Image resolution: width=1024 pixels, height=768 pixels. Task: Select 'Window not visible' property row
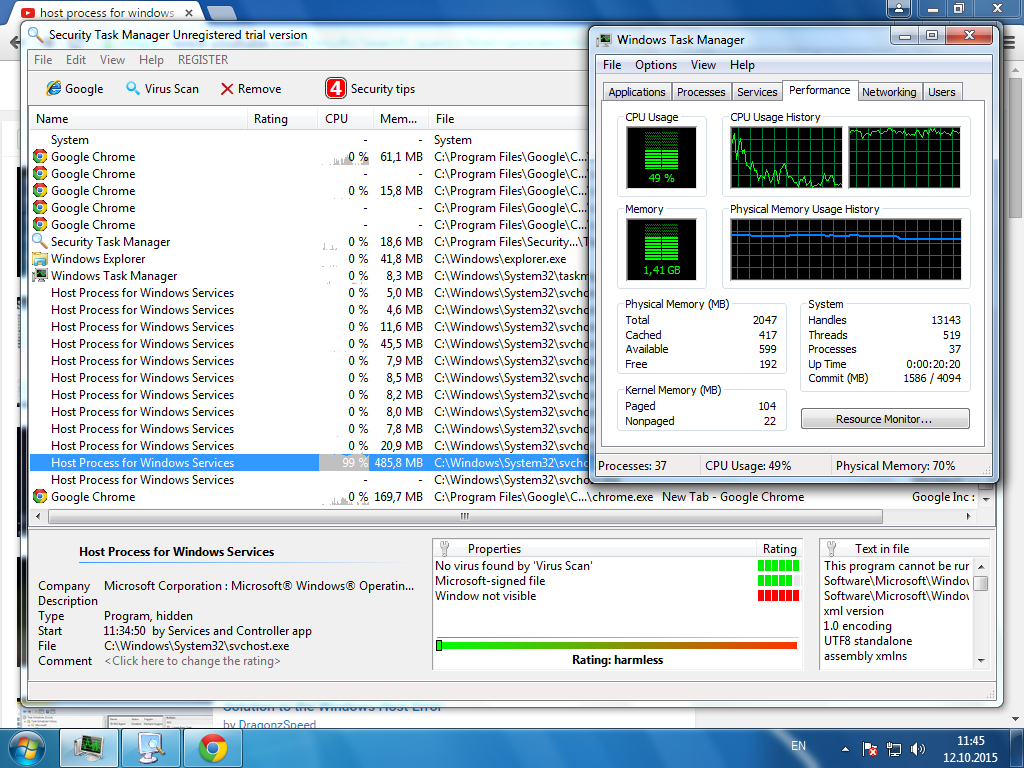coord(617,596)
